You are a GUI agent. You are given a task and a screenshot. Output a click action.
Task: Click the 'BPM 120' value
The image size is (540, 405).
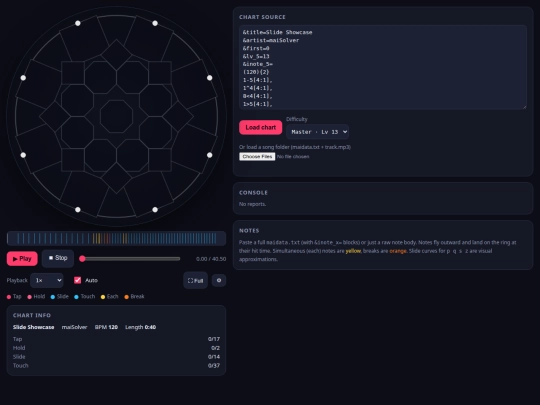point(106,327)
